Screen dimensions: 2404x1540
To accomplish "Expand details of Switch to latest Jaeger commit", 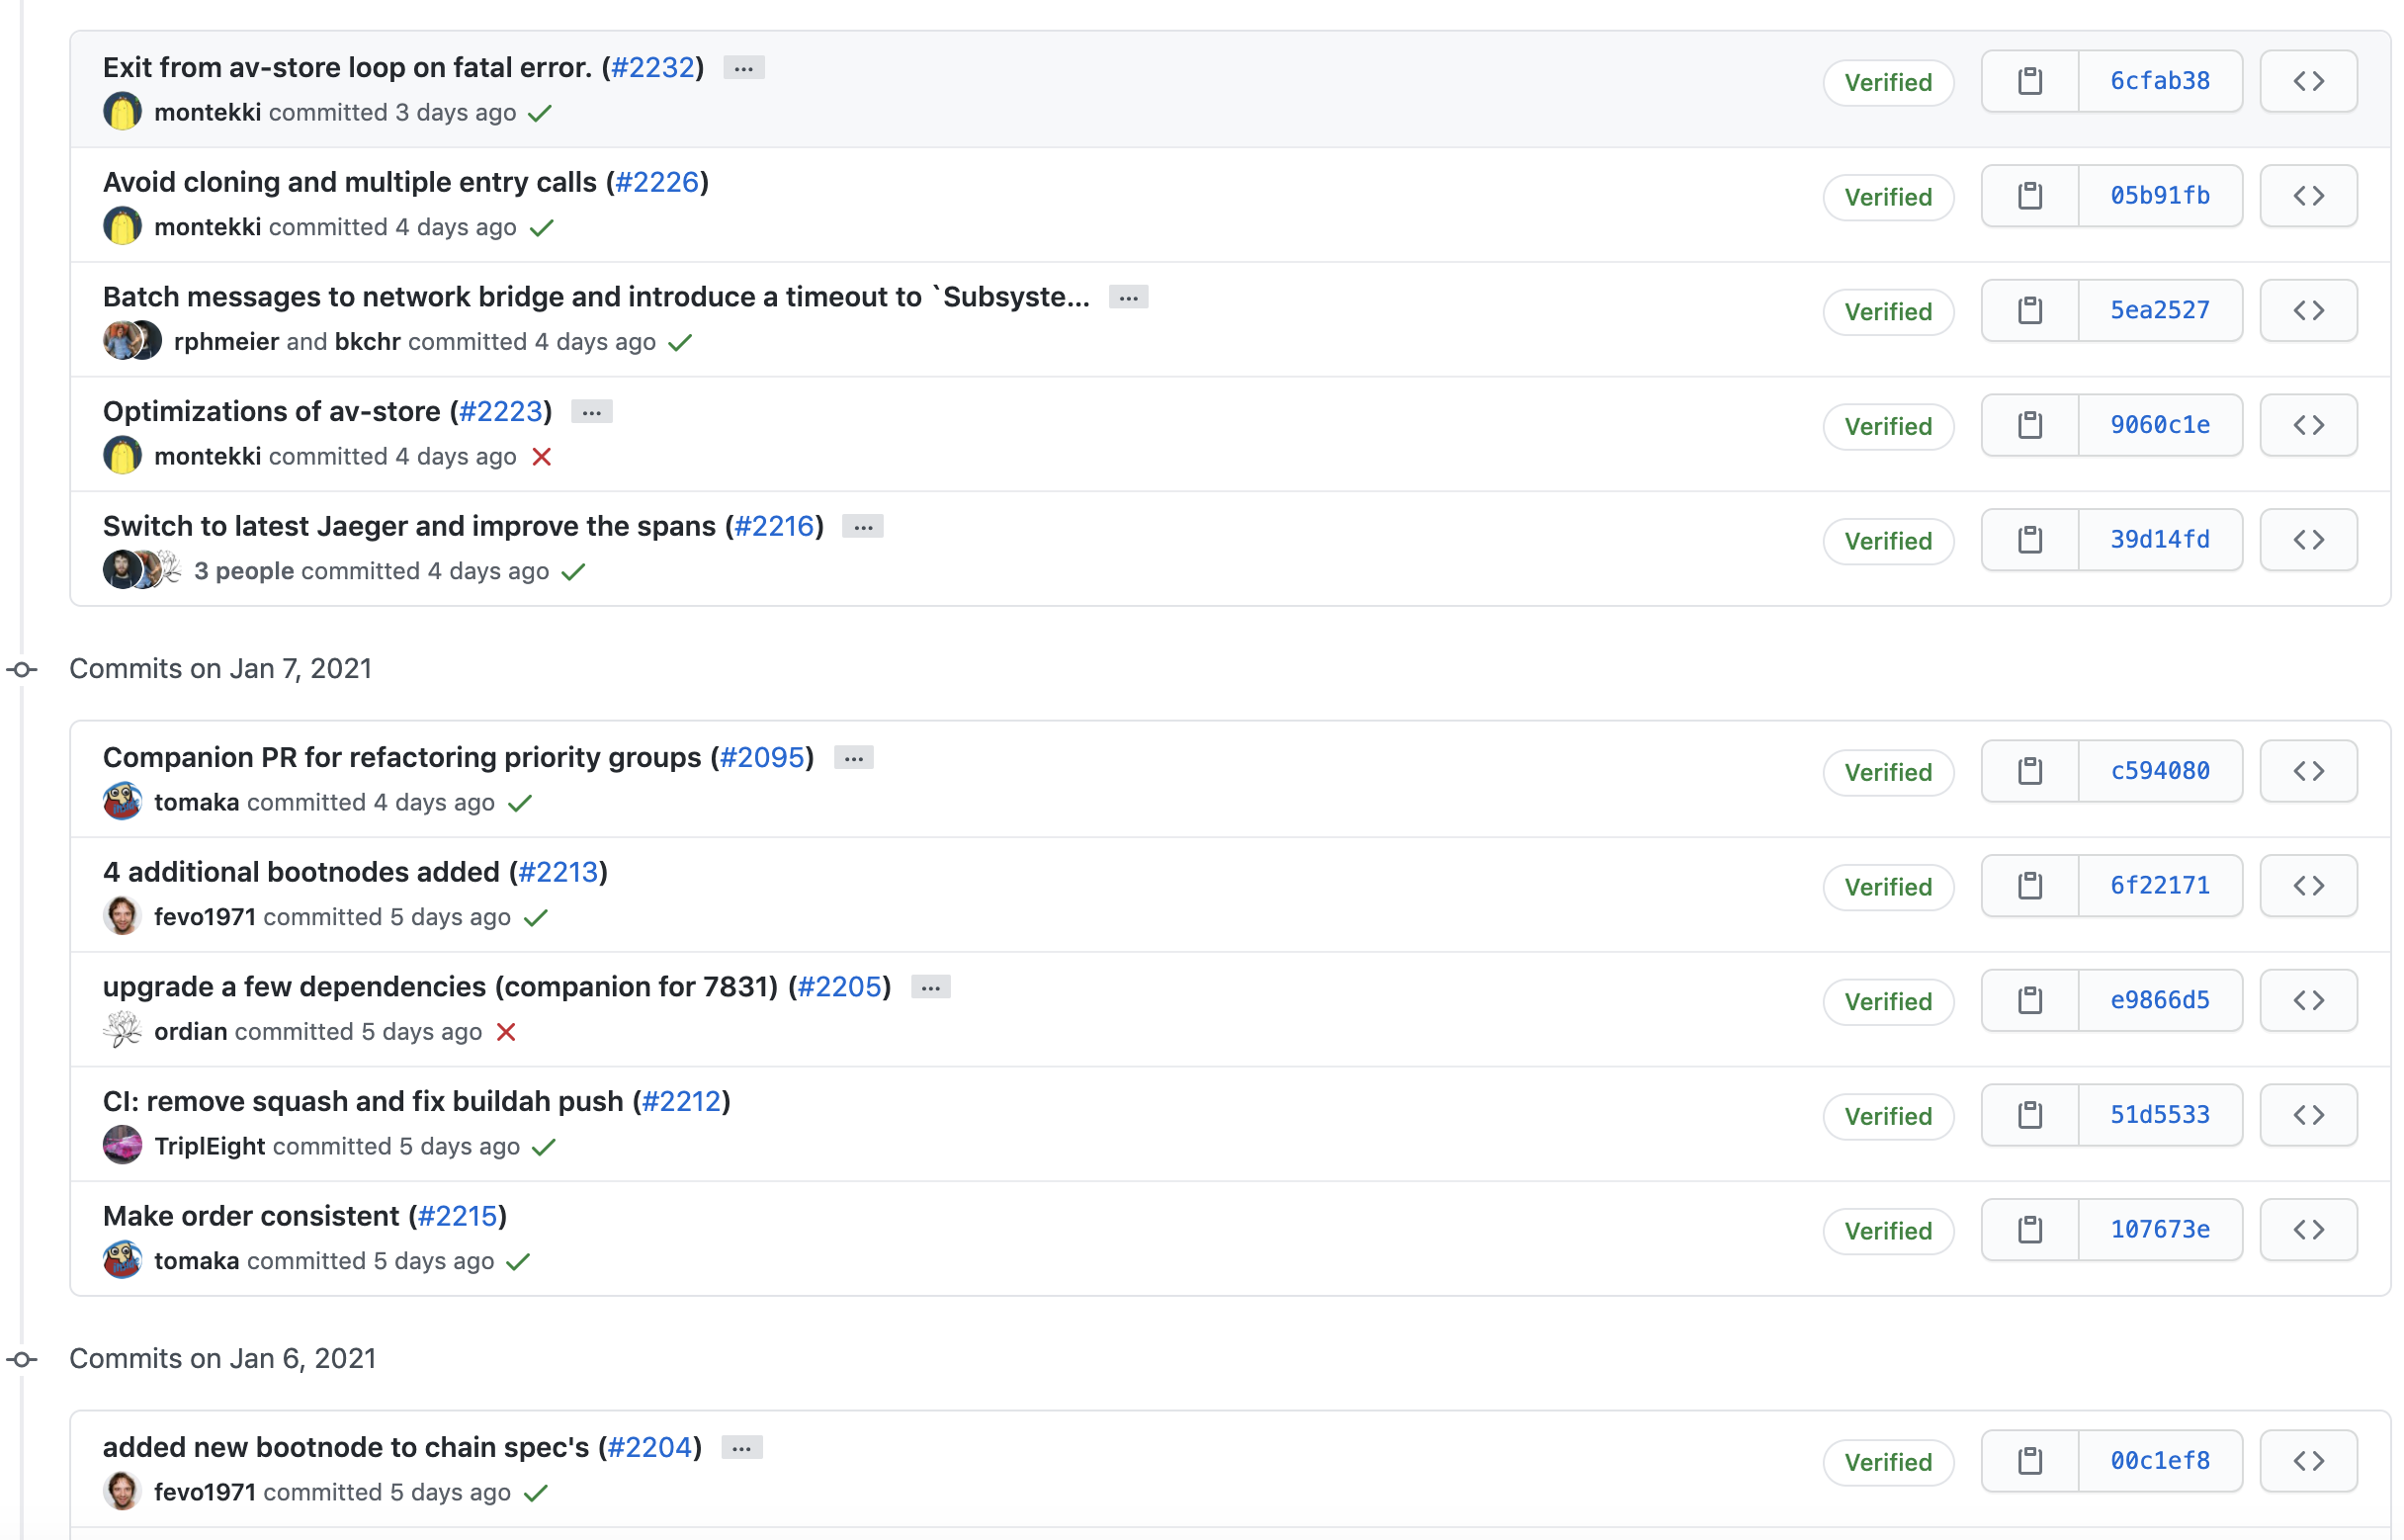I will coord(863,527).
